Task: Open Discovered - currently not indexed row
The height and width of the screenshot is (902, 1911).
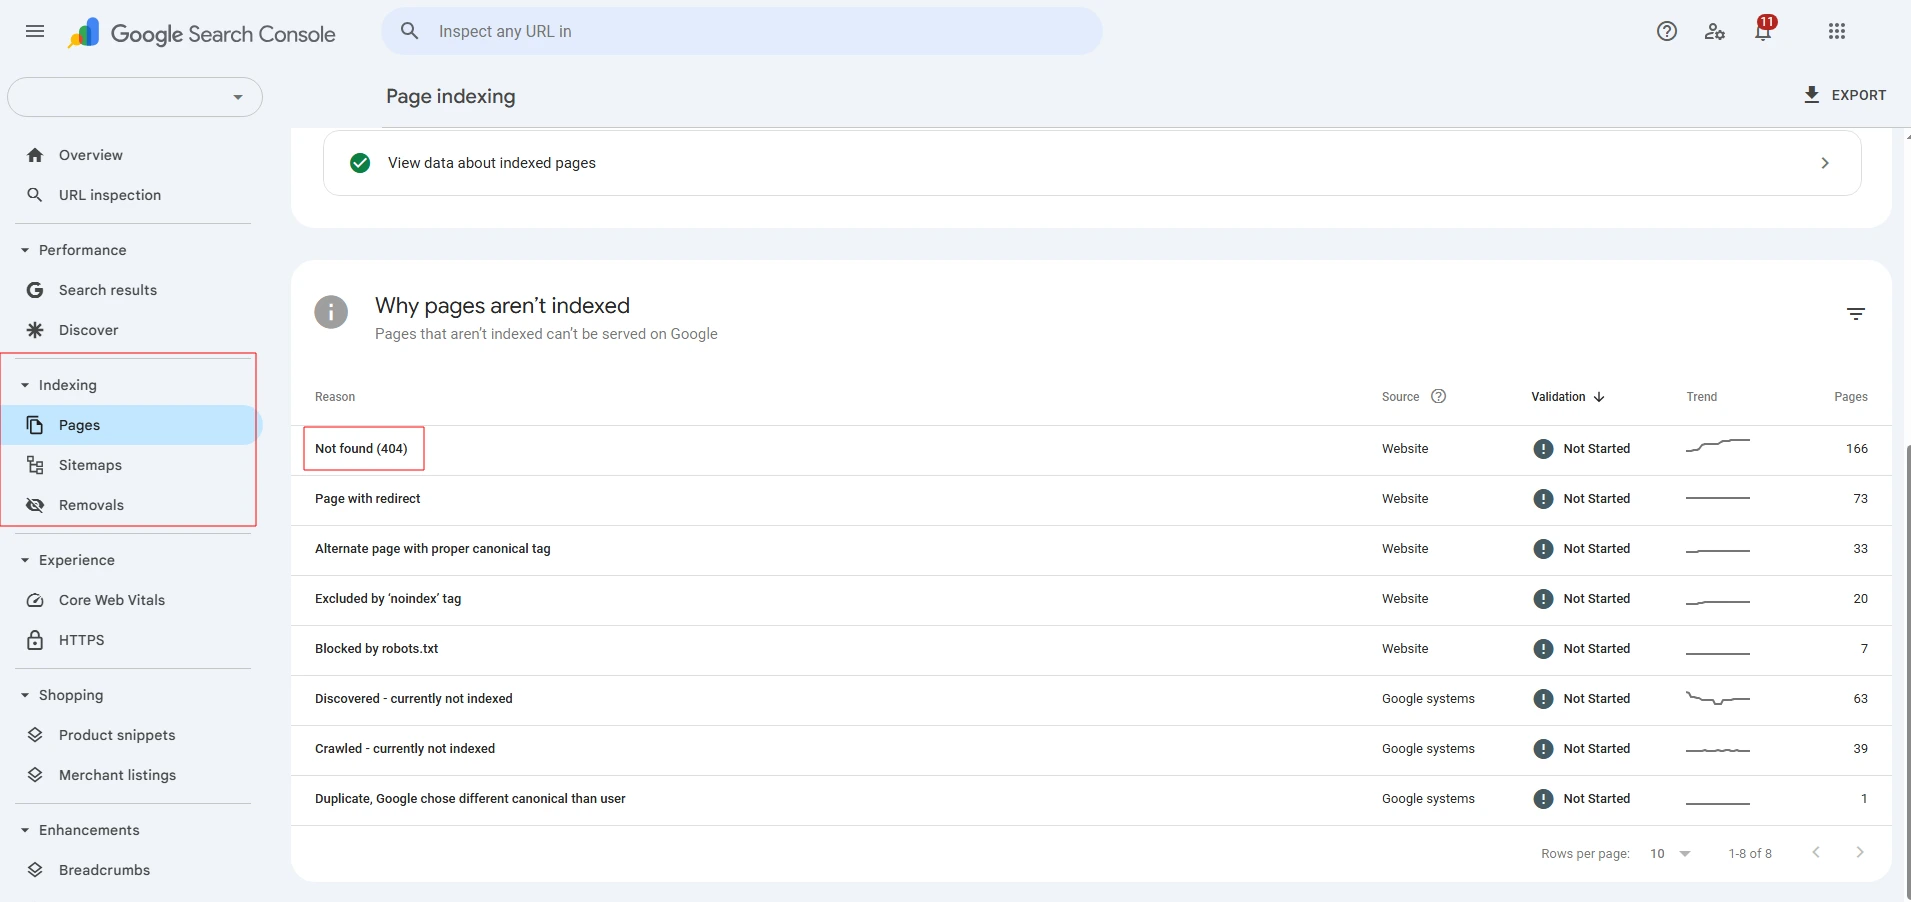Action: (x=1091, y=699)
